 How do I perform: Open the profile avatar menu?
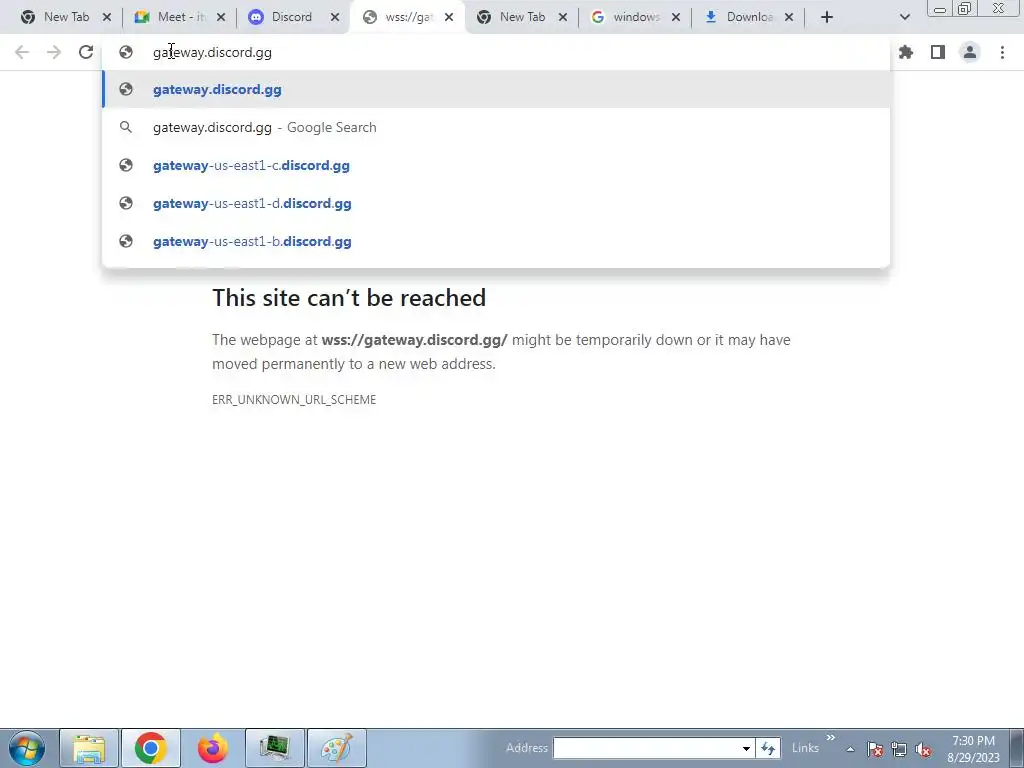tap(970, 52)
